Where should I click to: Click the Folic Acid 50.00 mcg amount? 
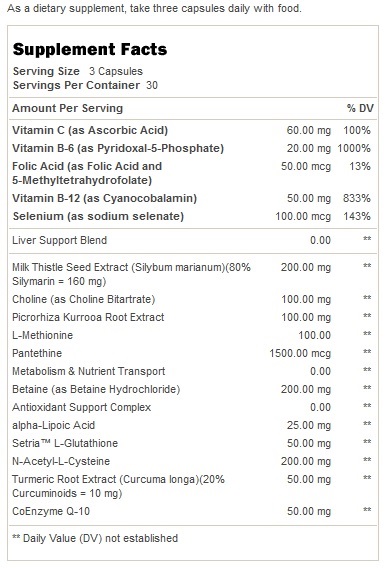coord(306,166)
